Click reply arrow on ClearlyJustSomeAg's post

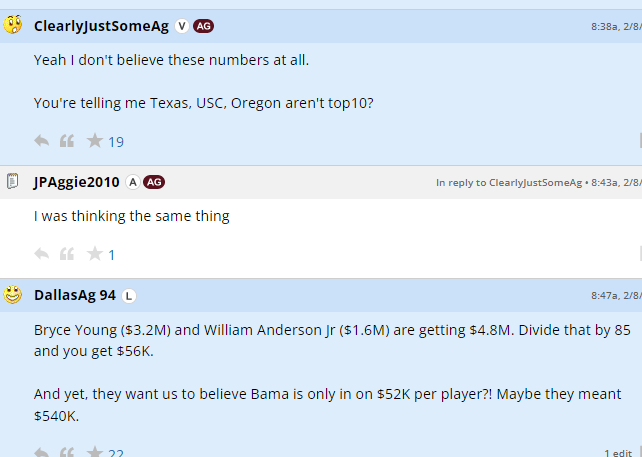(42, 141)
